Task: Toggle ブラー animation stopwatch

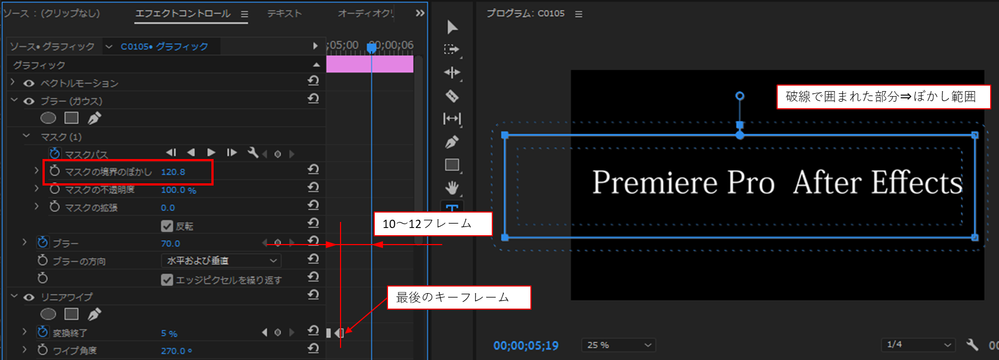Action: pyautogui.click(x=43, y=243)
